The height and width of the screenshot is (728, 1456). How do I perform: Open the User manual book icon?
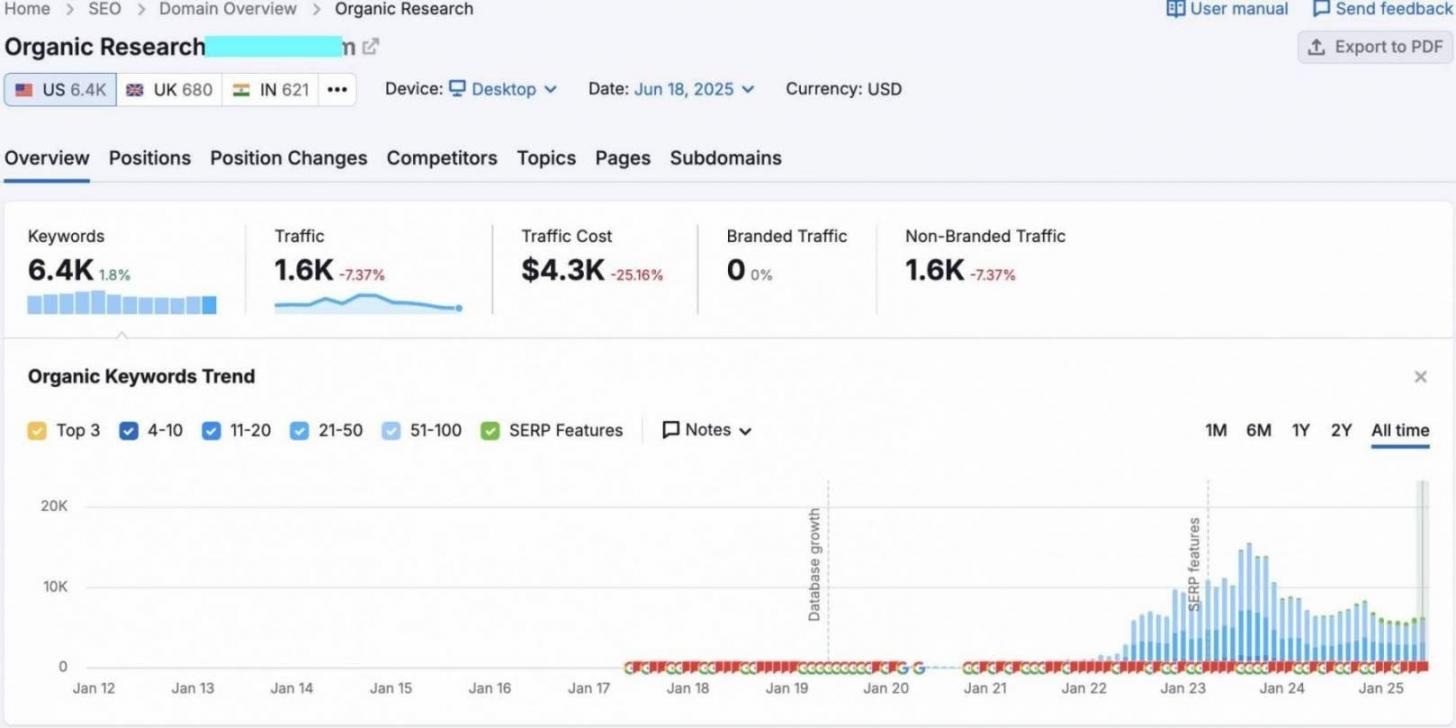pos(1175,9)
